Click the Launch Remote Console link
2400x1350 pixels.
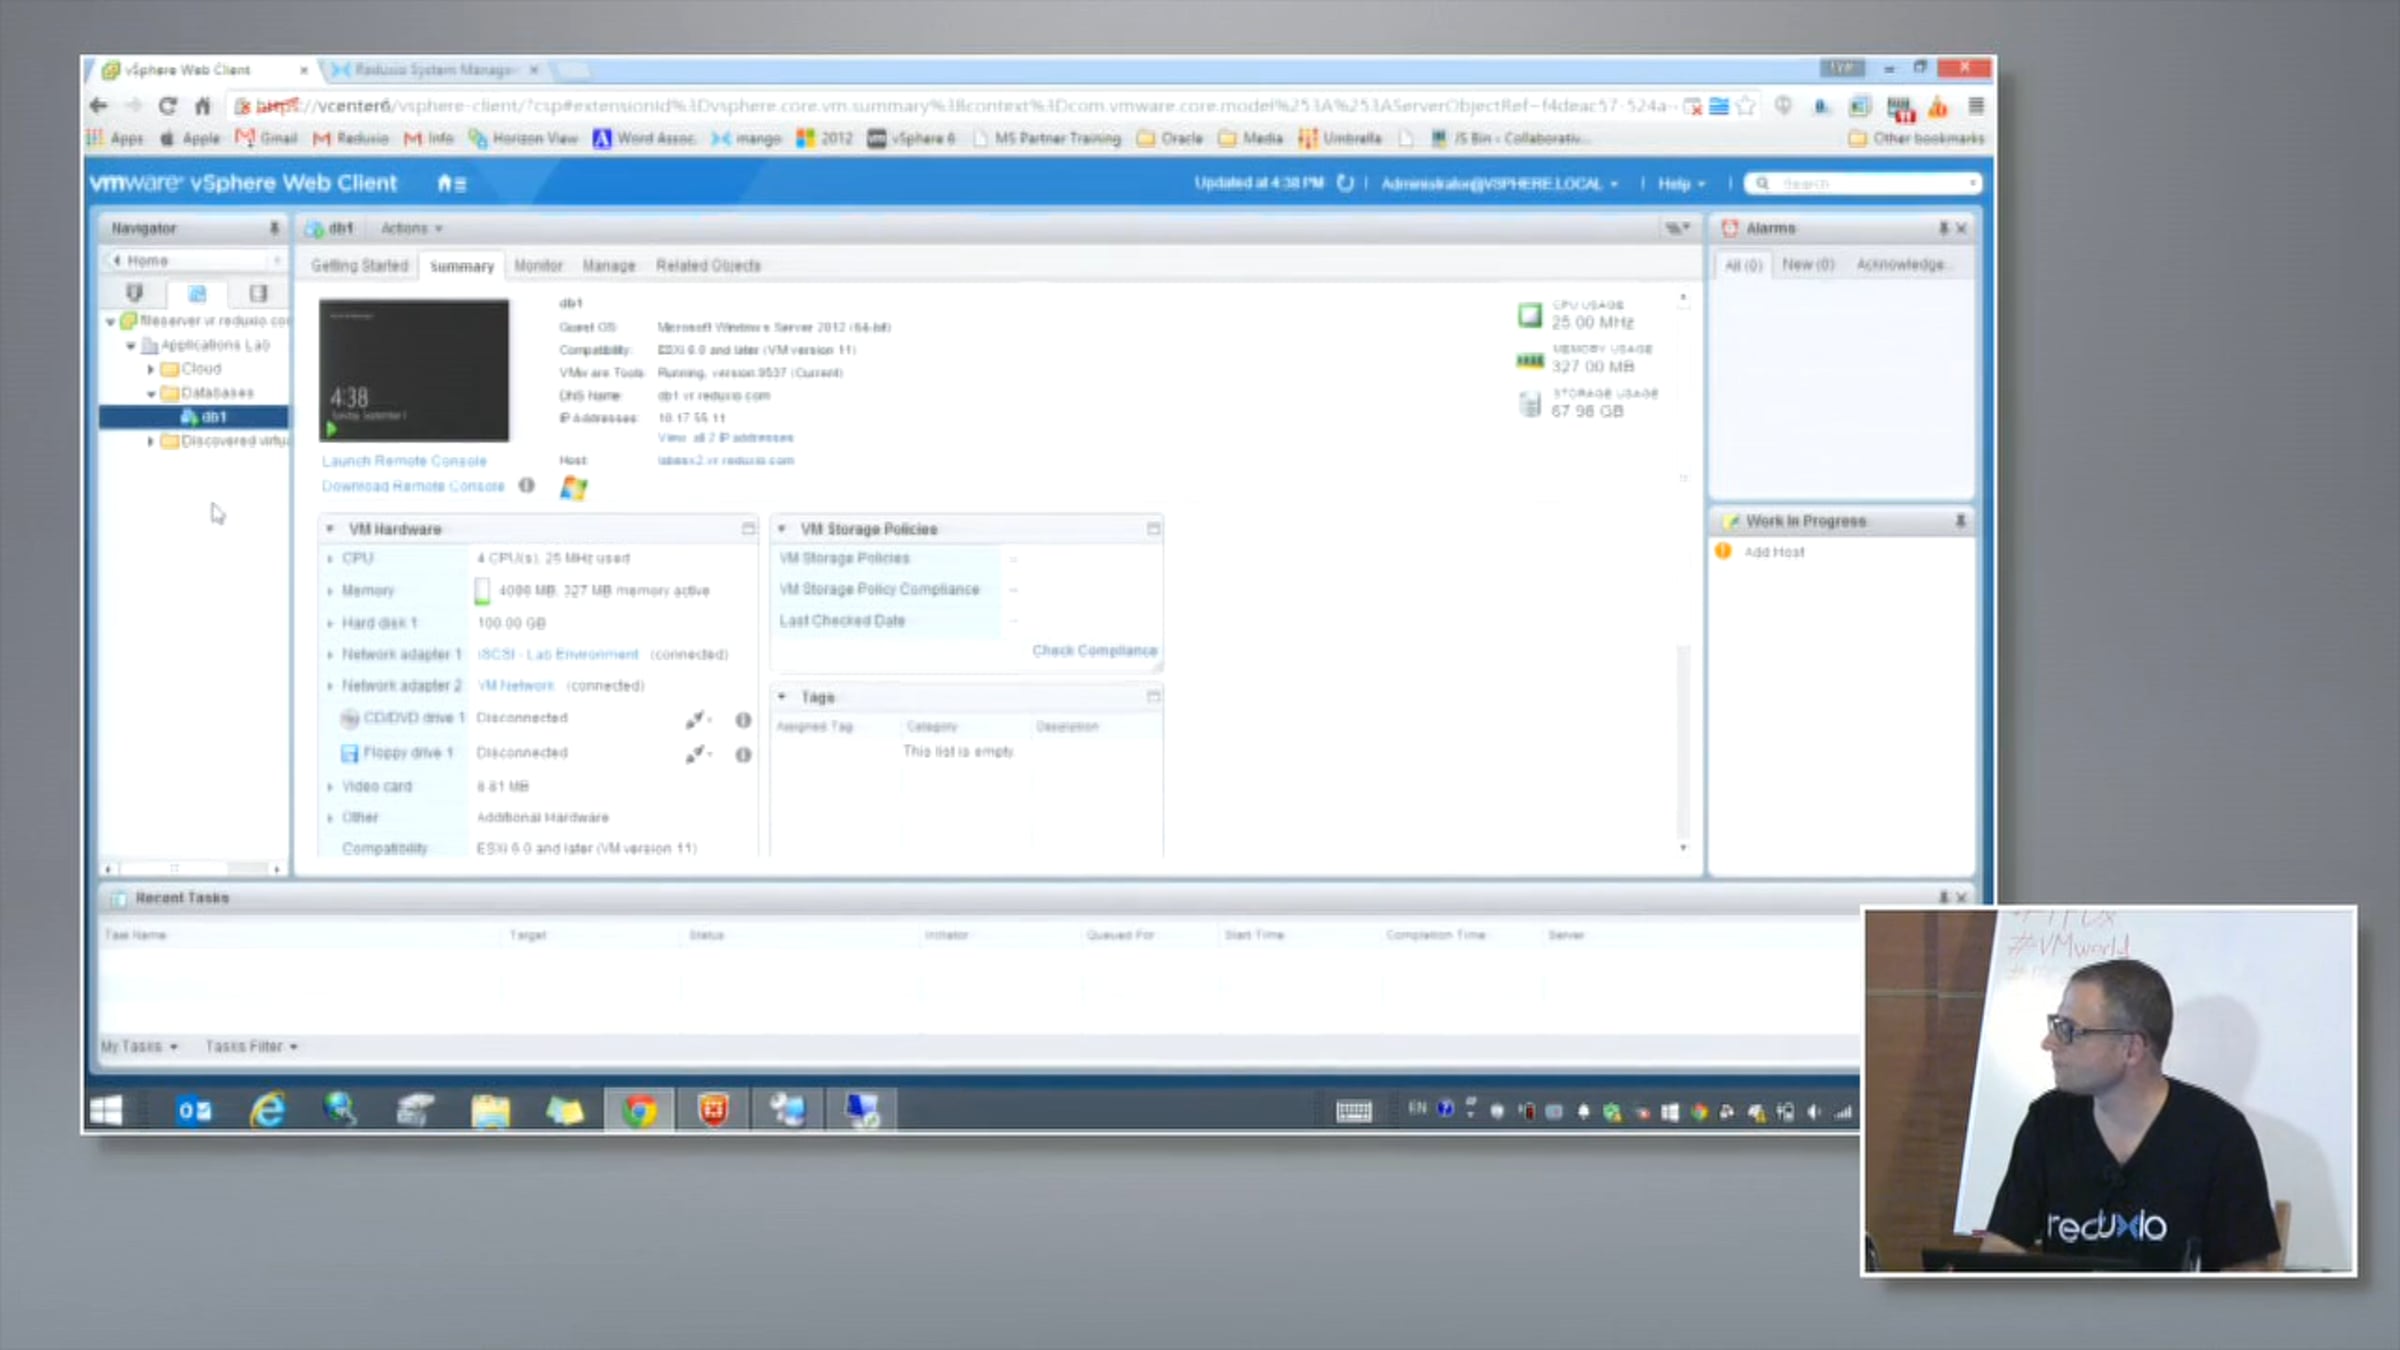[x=404, y=461]
